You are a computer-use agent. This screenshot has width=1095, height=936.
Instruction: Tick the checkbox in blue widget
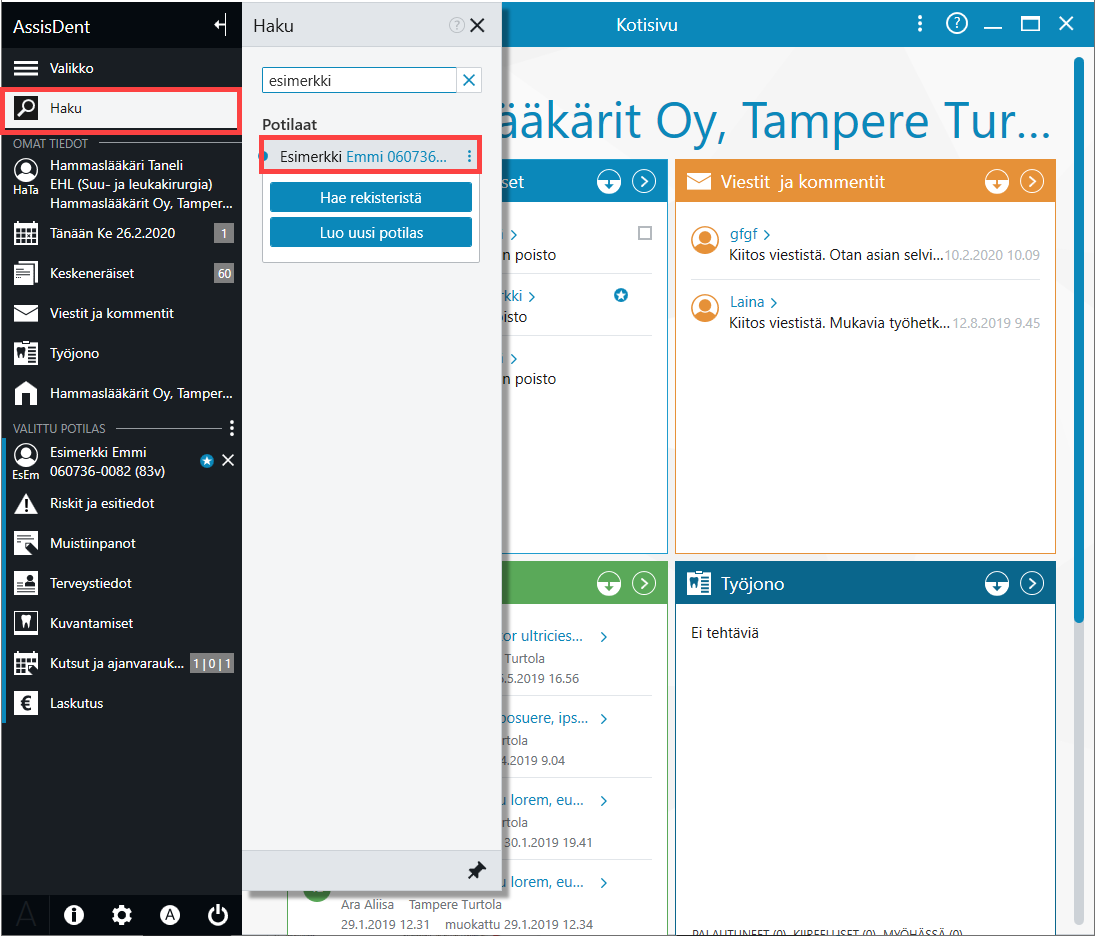coord(645,233)
